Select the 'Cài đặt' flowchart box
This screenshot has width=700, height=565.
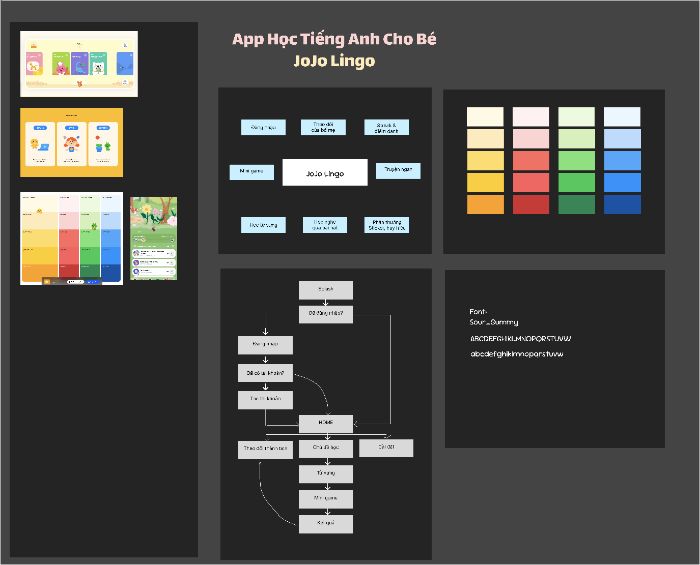[386, 448]
